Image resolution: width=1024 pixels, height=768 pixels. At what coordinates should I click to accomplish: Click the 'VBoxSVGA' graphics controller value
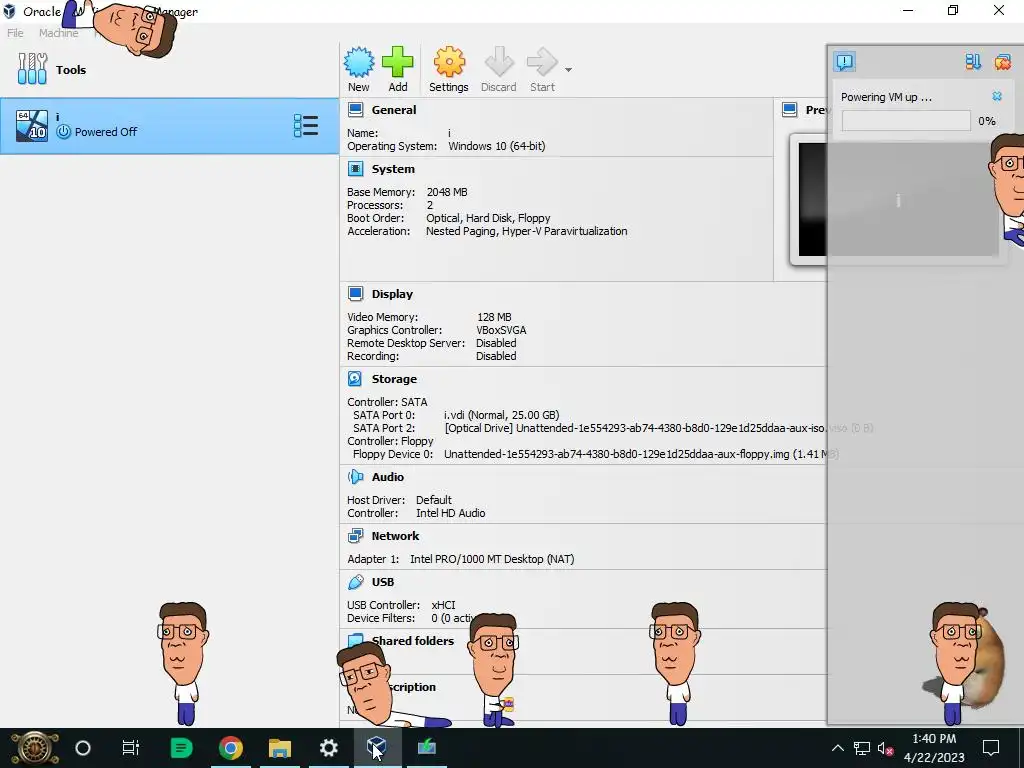tap(501, 330)
